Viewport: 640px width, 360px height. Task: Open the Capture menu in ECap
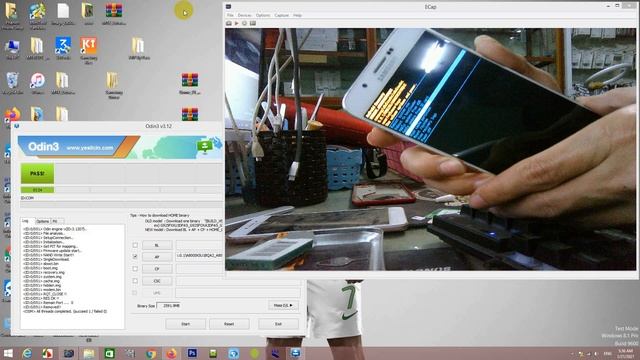click(x=282, y=15)
